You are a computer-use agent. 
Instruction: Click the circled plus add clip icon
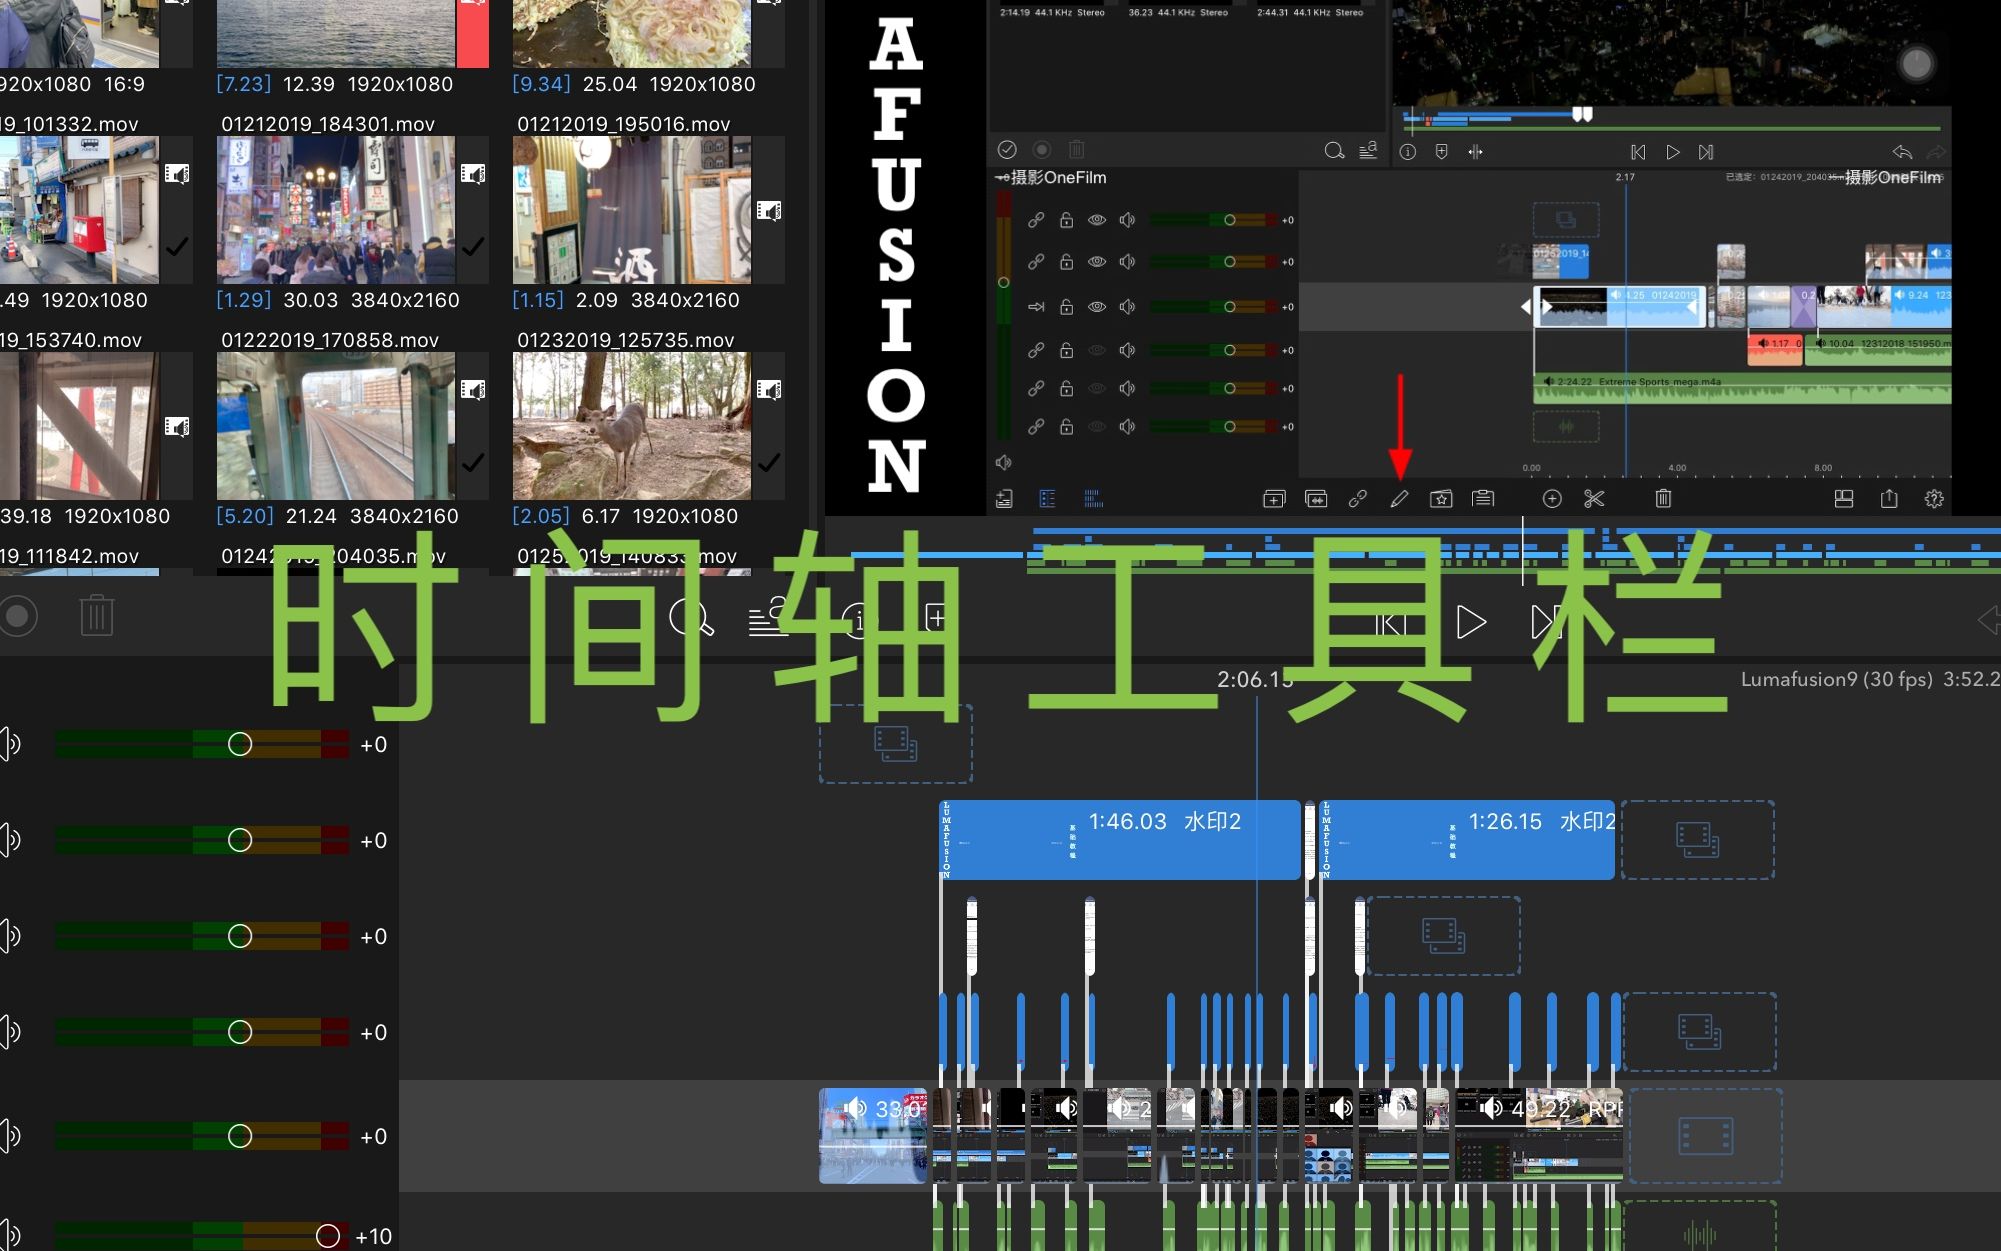pyautogui.click(x=1552, y=499)
